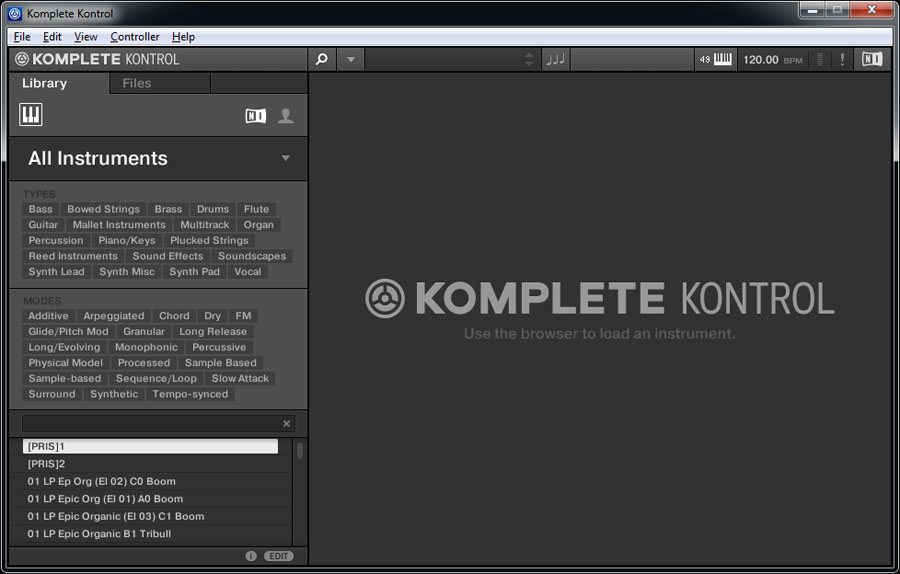Viewport: 900px width, 574px height.
Task: Click the NI logo at top right
Action: click(x=872, y=59)
